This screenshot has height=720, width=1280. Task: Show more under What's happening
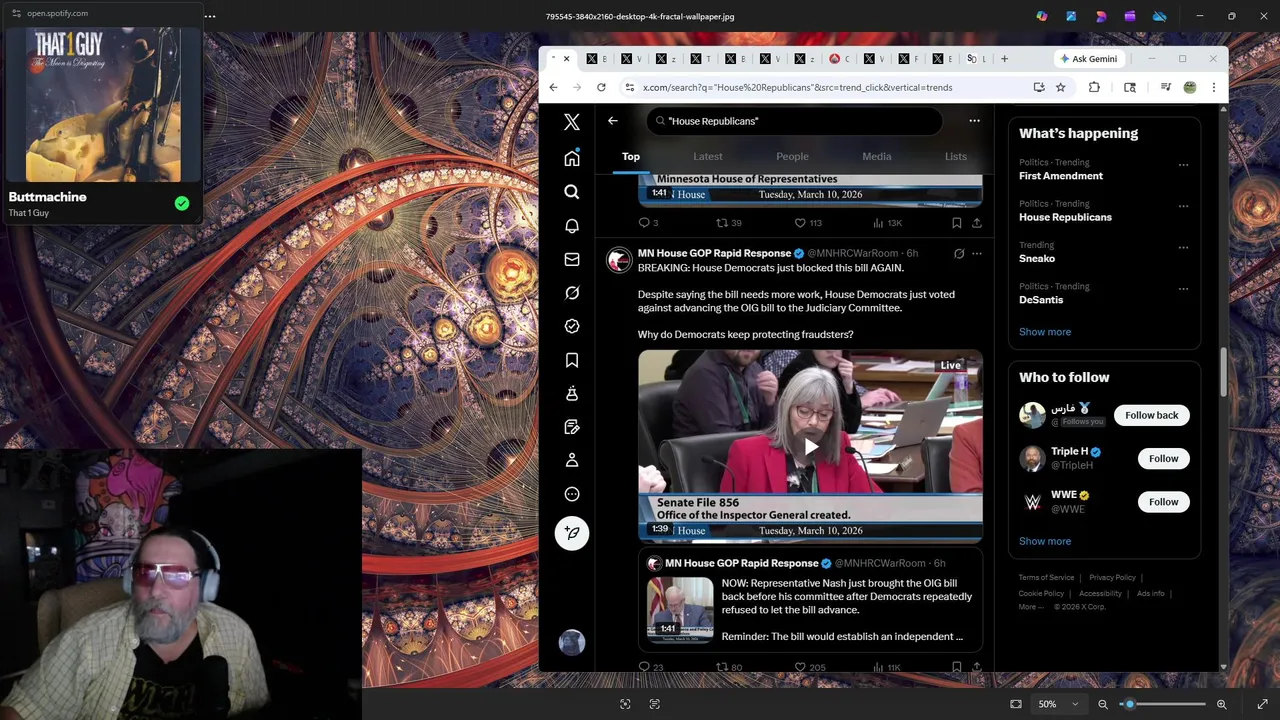pyautogui.click(x=1045, y=332)
